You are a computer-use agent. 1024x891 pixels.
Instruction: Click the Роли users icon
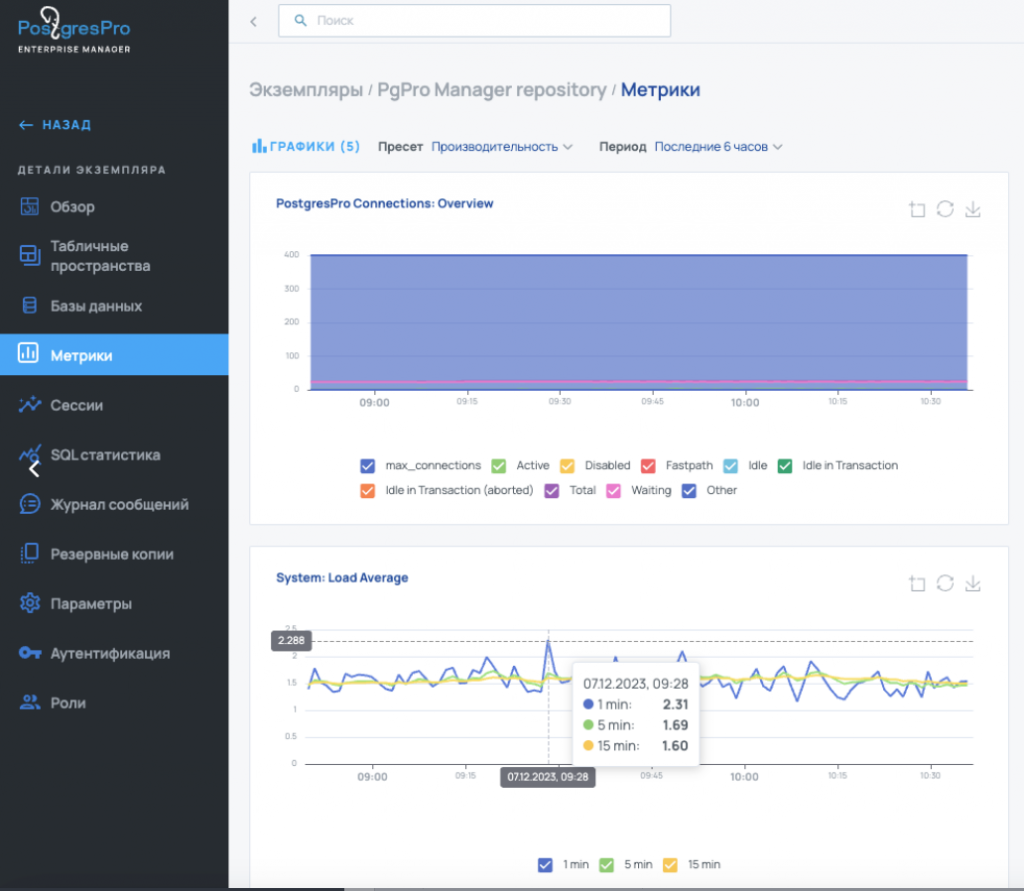29,703
